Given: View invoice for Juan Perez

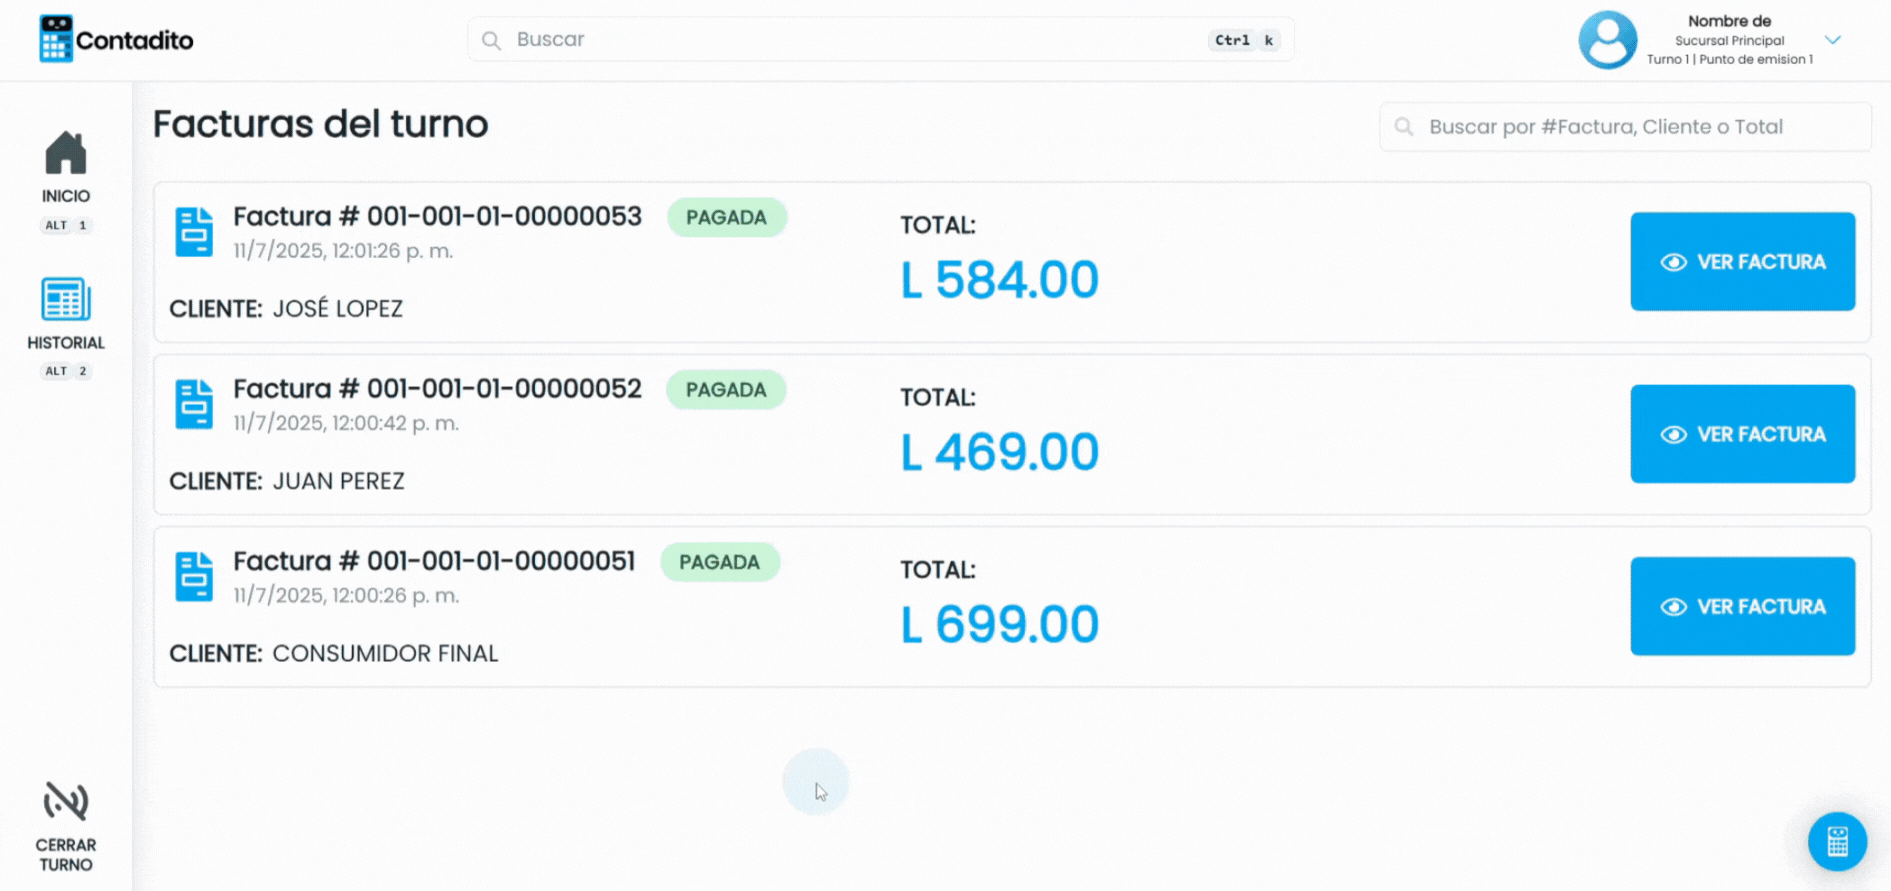Looking at the screenshot, I should pyautogui.click(x=1742, y=434).
